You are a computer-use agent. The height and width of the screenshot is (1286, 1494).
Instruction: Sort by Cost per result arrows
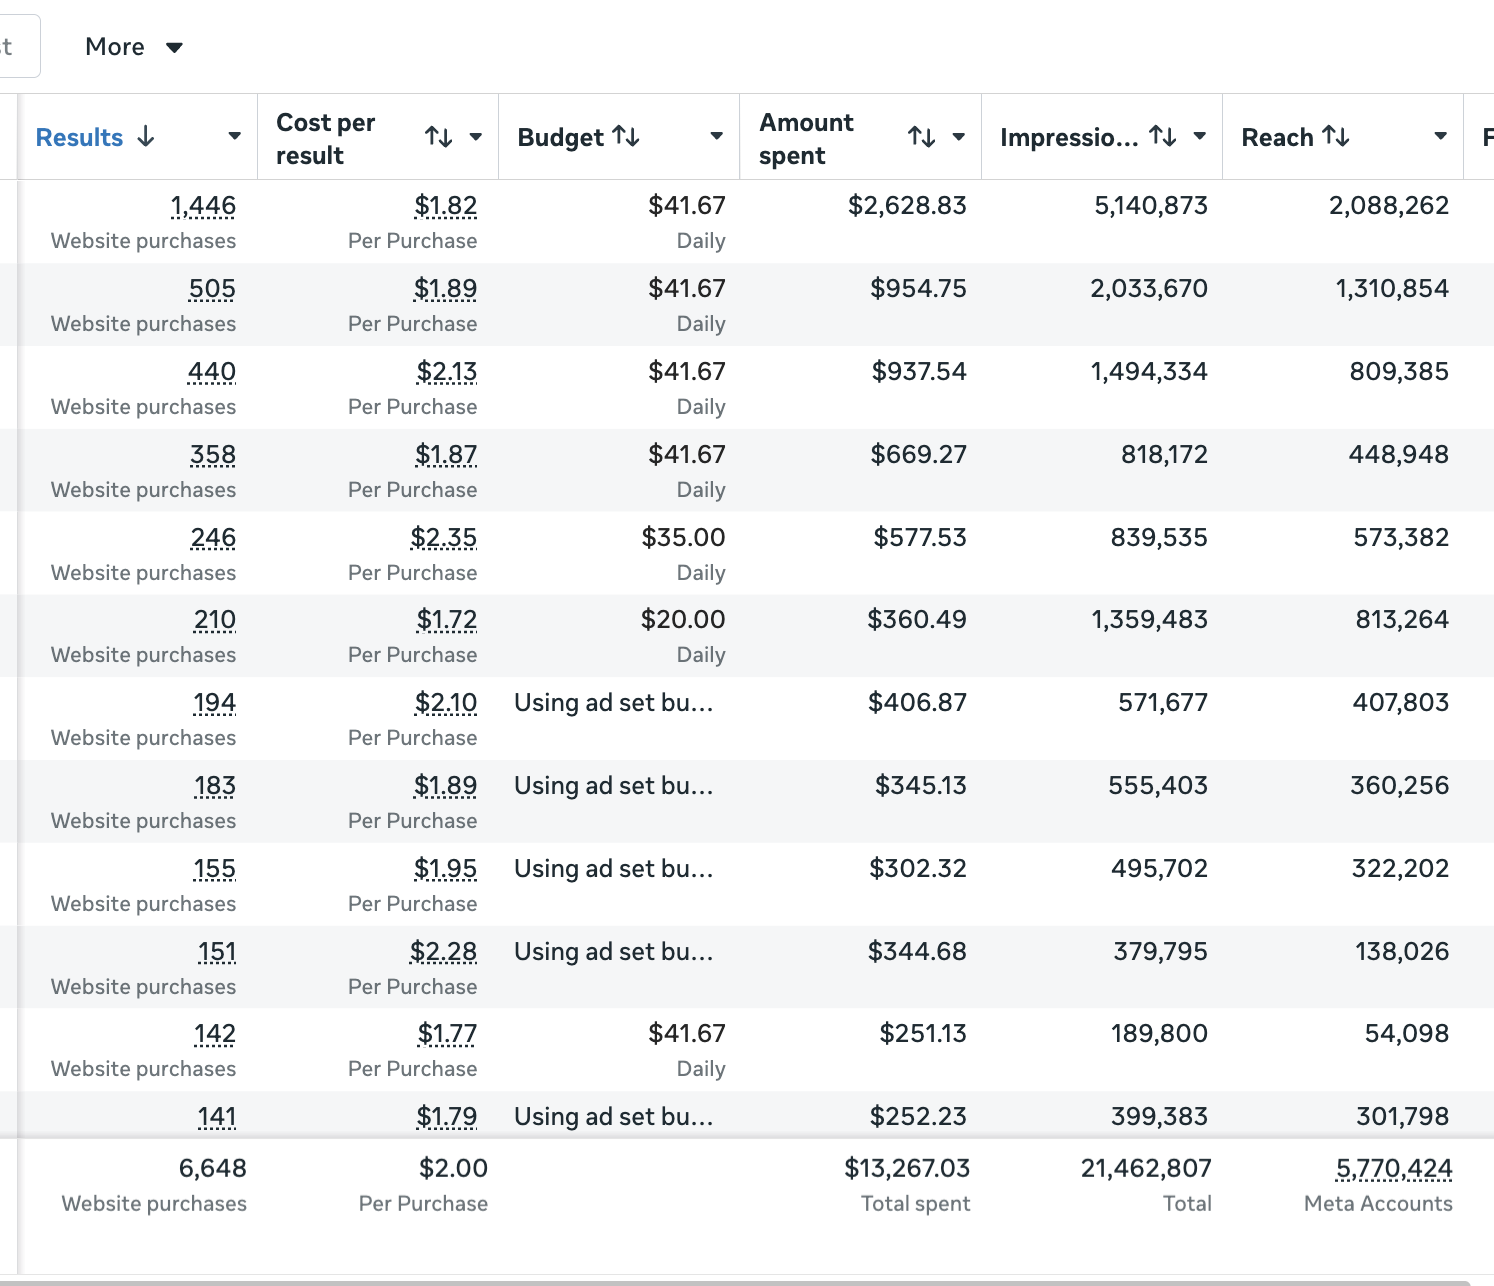tap(439, 137)
